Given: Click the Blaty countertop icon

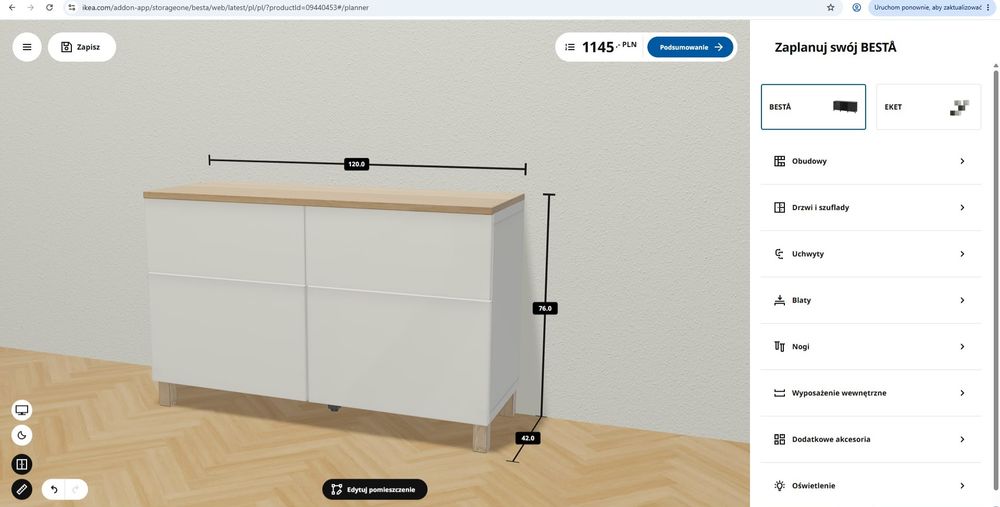Looking at the screenshot, I should coord(779,300).
